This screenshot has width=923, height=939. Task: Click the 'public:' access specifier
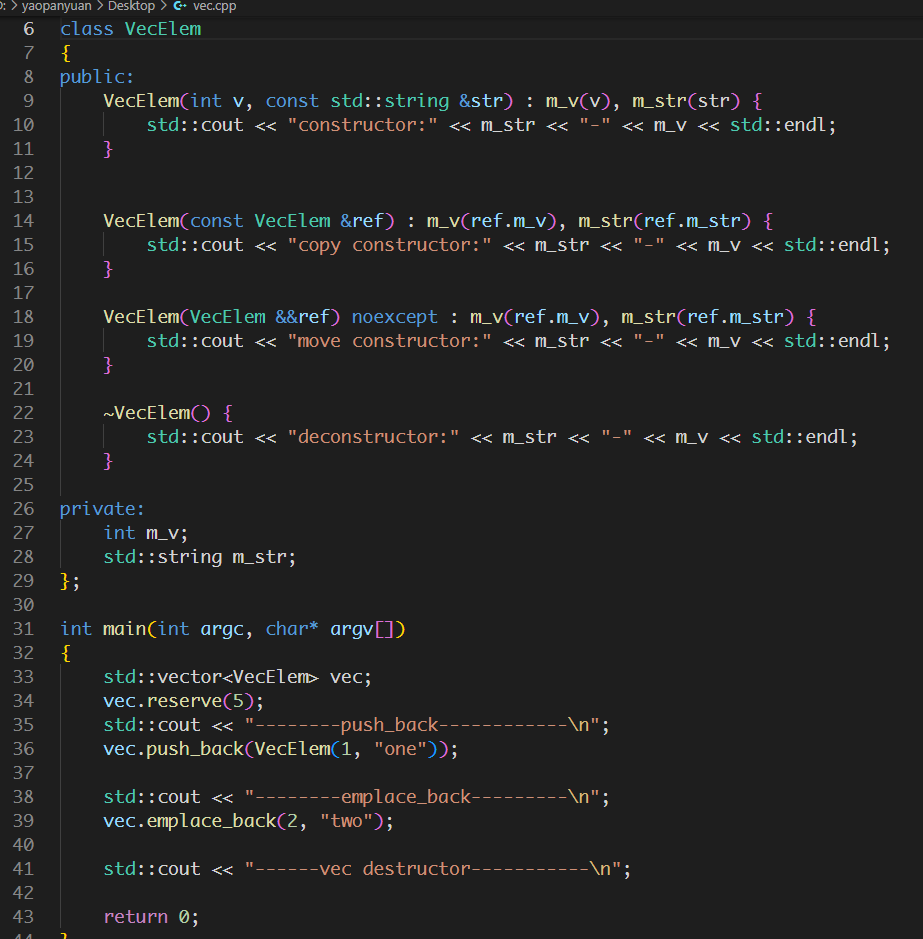(97, 77)
